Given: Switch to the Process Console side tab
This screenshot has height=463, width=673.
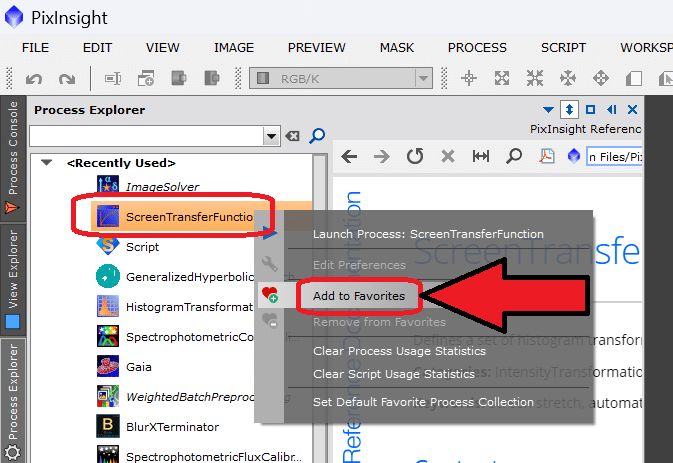Looking at the screenshot, I should pyautogui.click(x=13, y=157).
